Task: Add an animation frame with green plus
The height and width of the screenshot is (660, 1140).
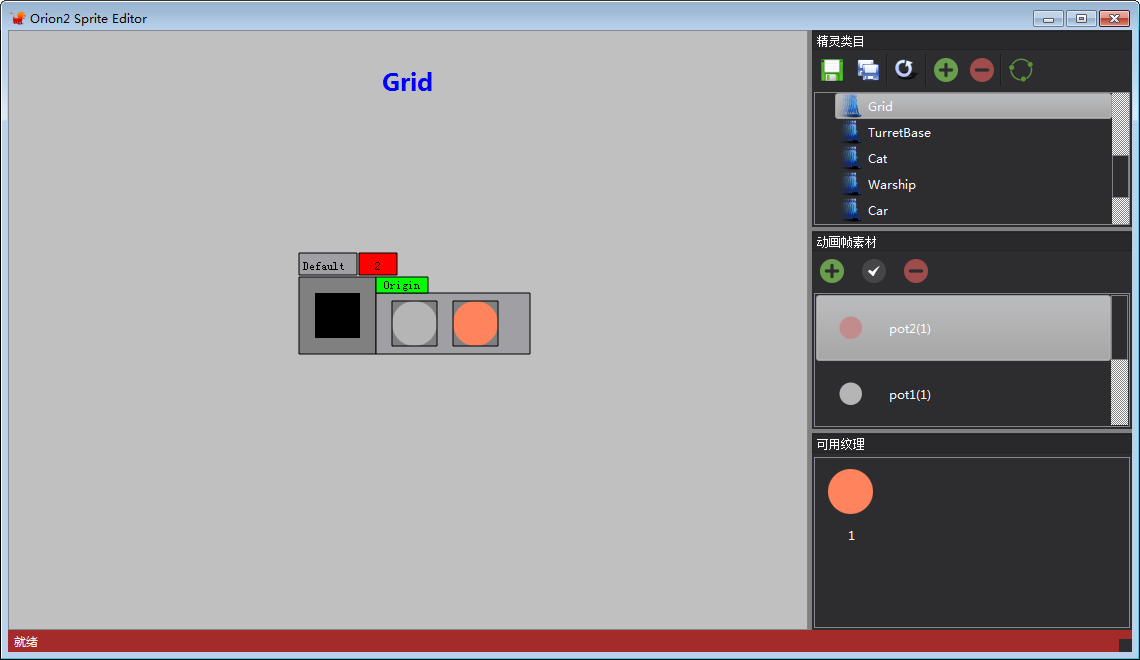Action: (x=832, y=271)
